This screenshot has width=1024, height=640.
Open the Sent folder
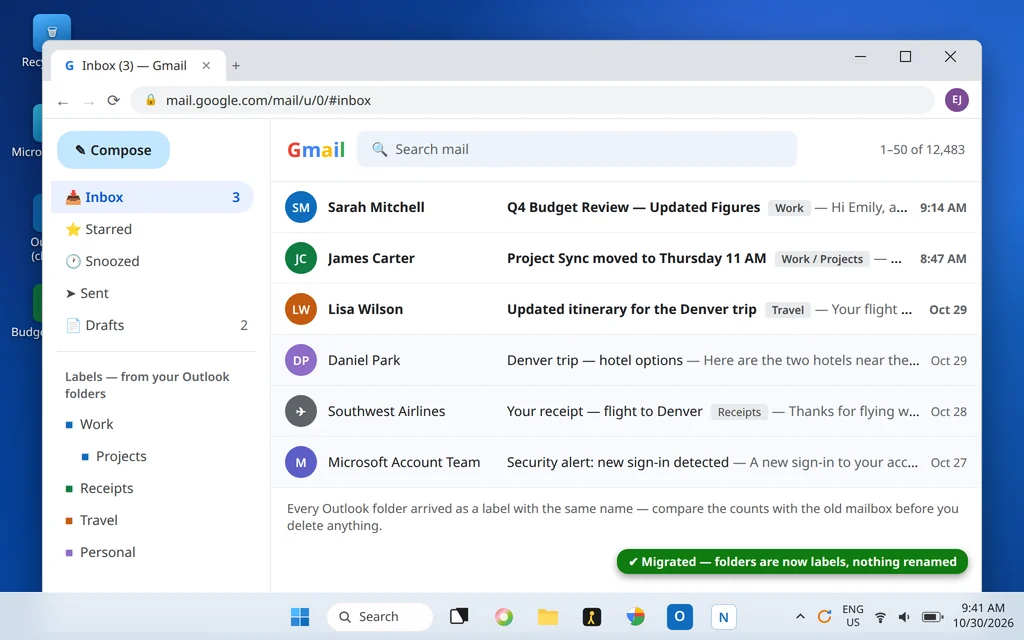(x=152, y=293)
